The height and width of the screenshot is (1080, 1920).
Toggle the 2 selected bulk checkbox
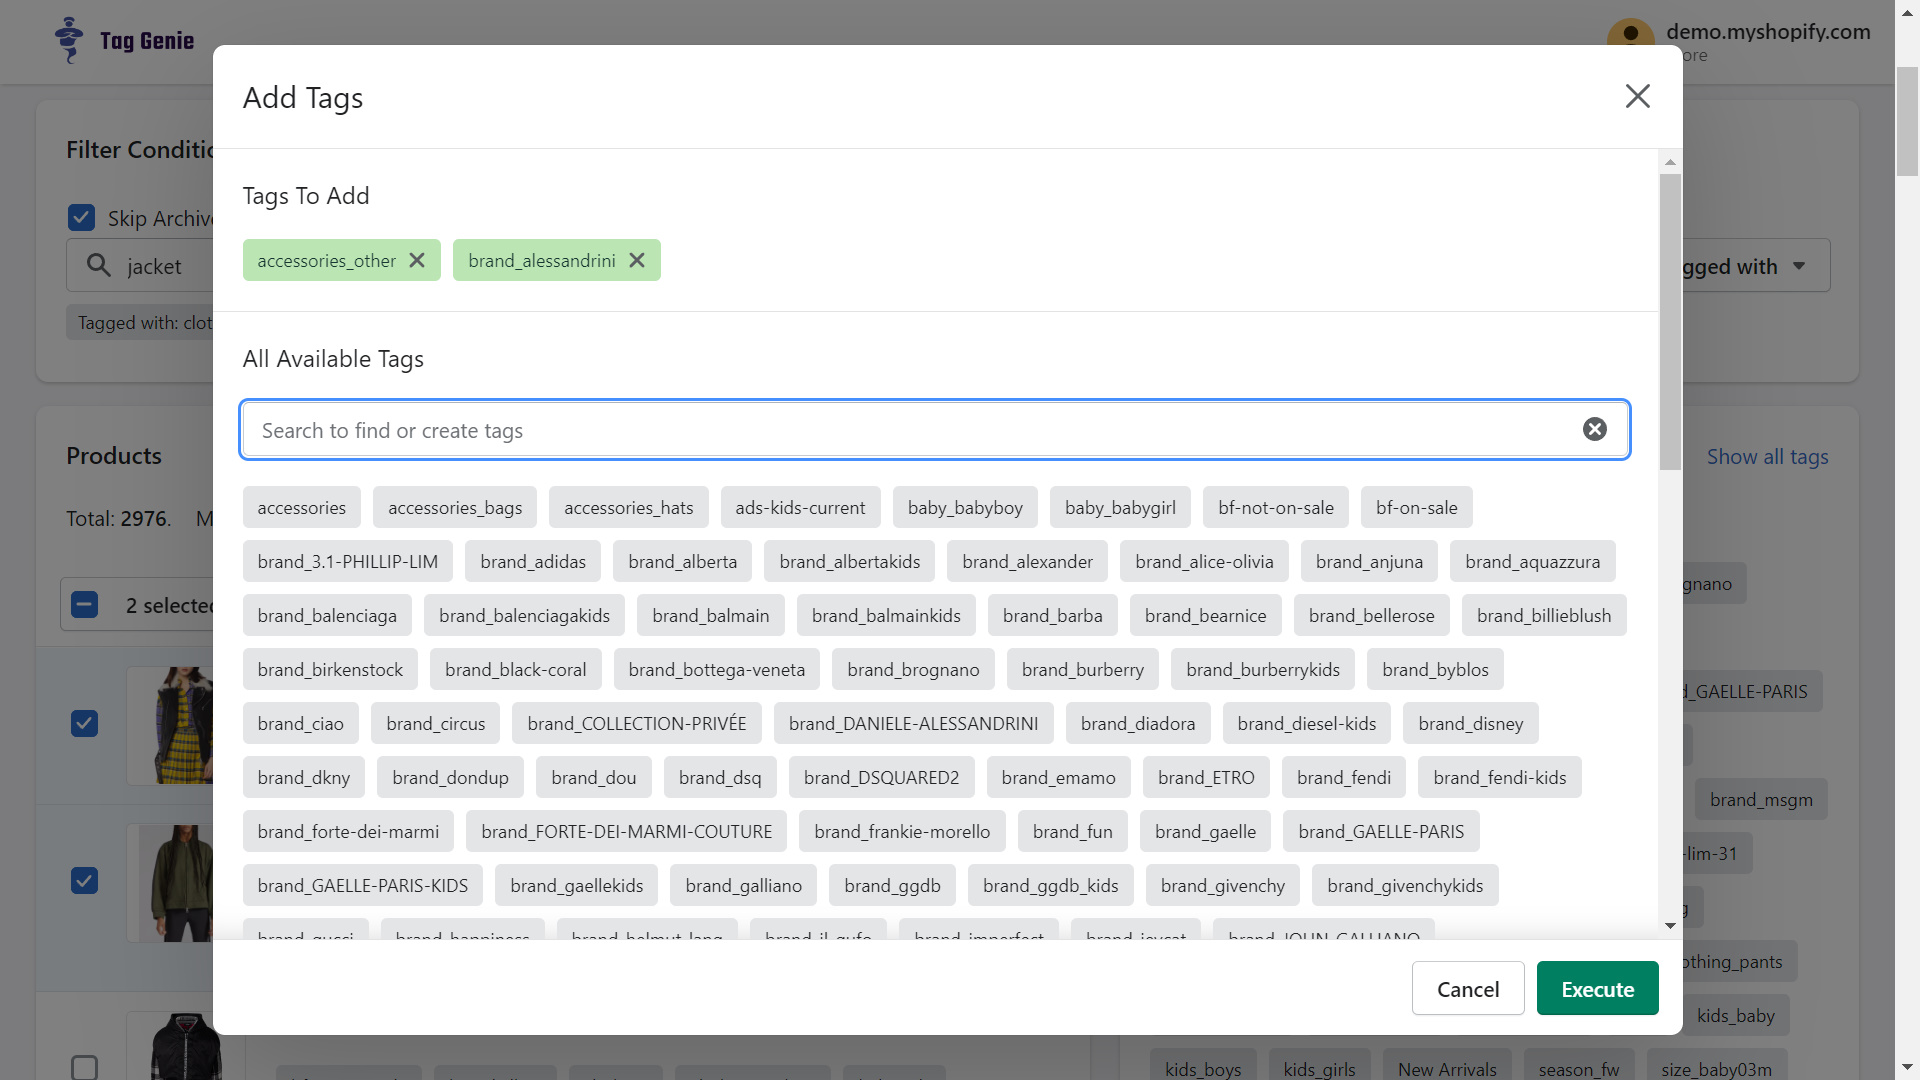pyautogui.click(x=85, y=604)
